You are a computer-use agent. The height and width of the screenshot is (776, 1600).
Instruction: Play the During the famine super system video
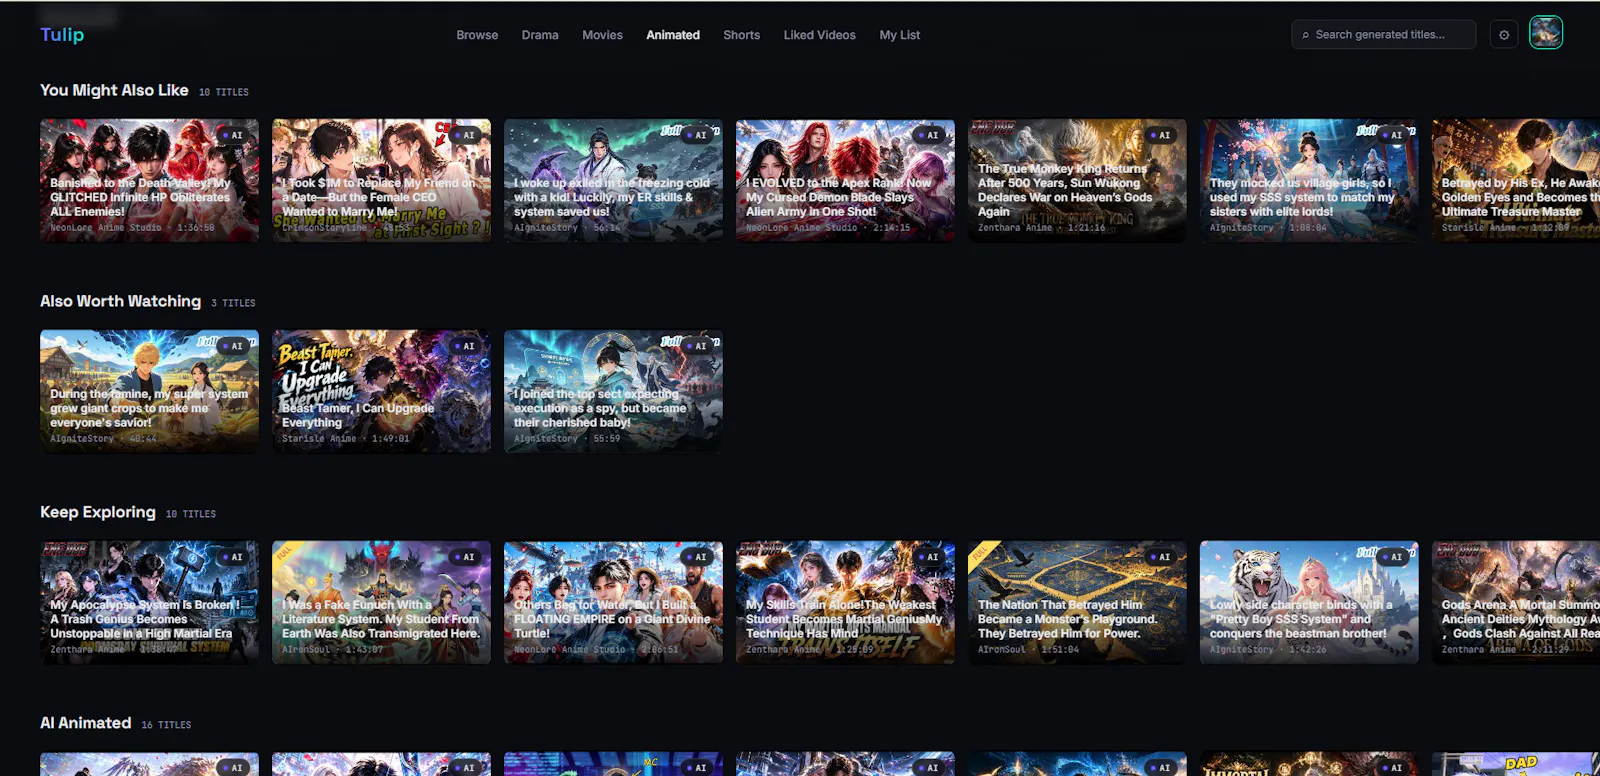click(149, 392)
